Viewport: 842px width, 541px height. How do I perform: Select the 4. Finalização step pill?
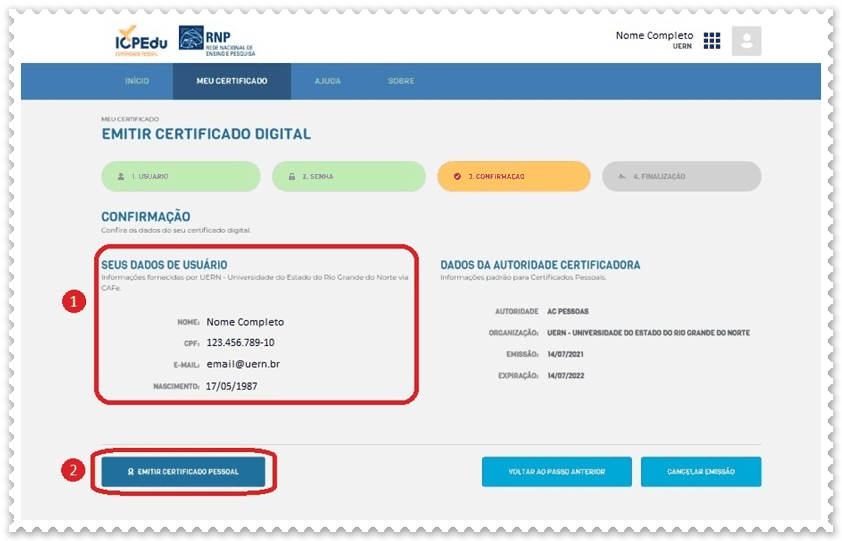[x=681, y=176]
